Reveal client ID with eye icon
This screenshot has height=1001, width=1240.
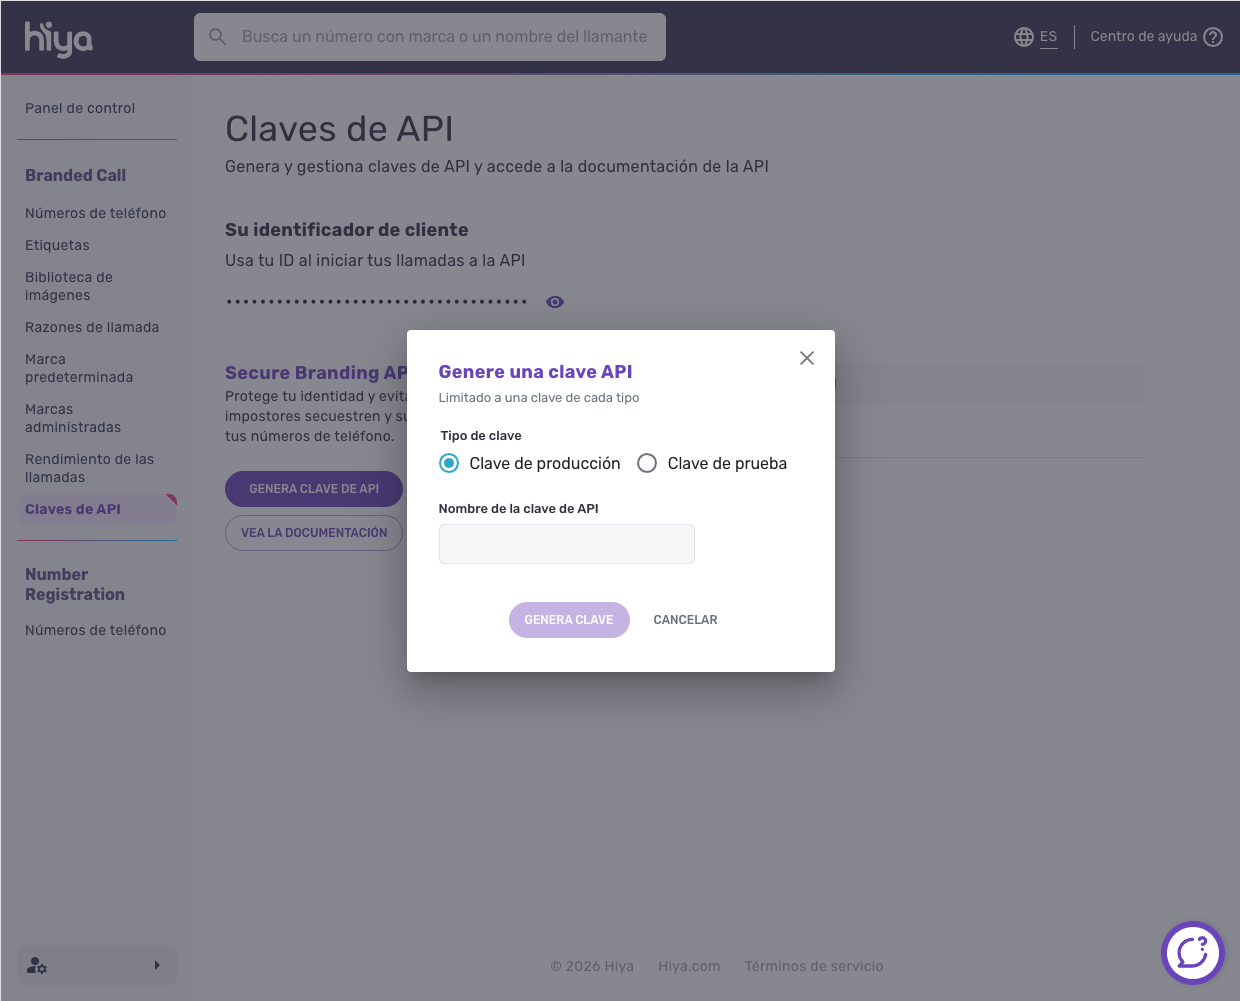[x=555, y=302]
